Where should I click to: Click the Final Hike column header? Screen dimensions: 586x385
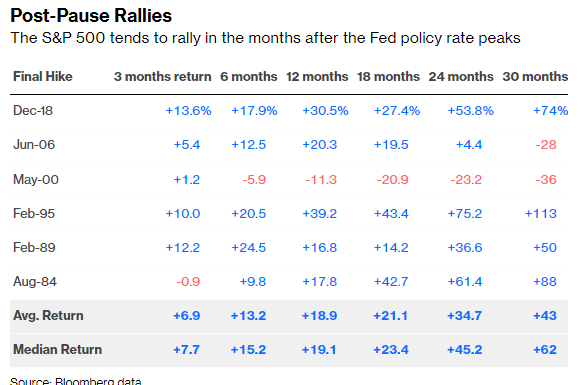(43, 77)
